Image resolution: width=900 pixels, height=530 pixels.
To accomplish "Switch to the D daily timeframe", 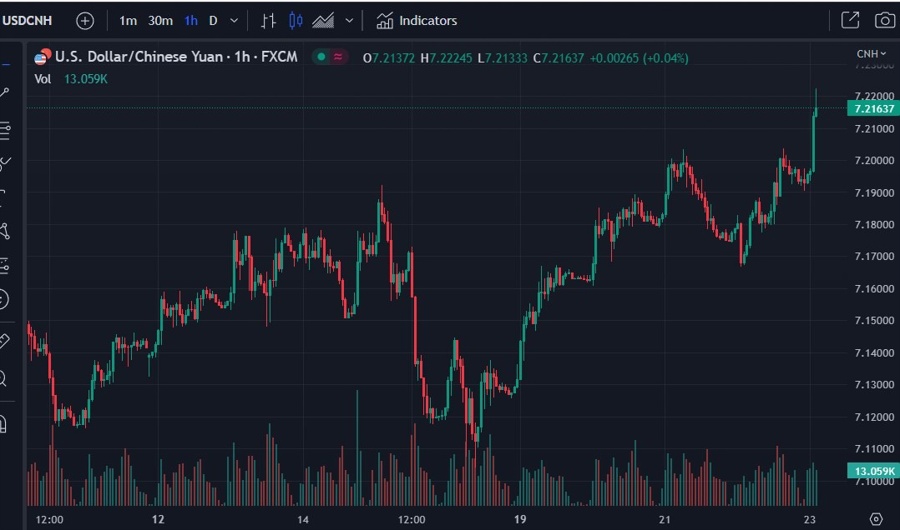I will [213, 21].
